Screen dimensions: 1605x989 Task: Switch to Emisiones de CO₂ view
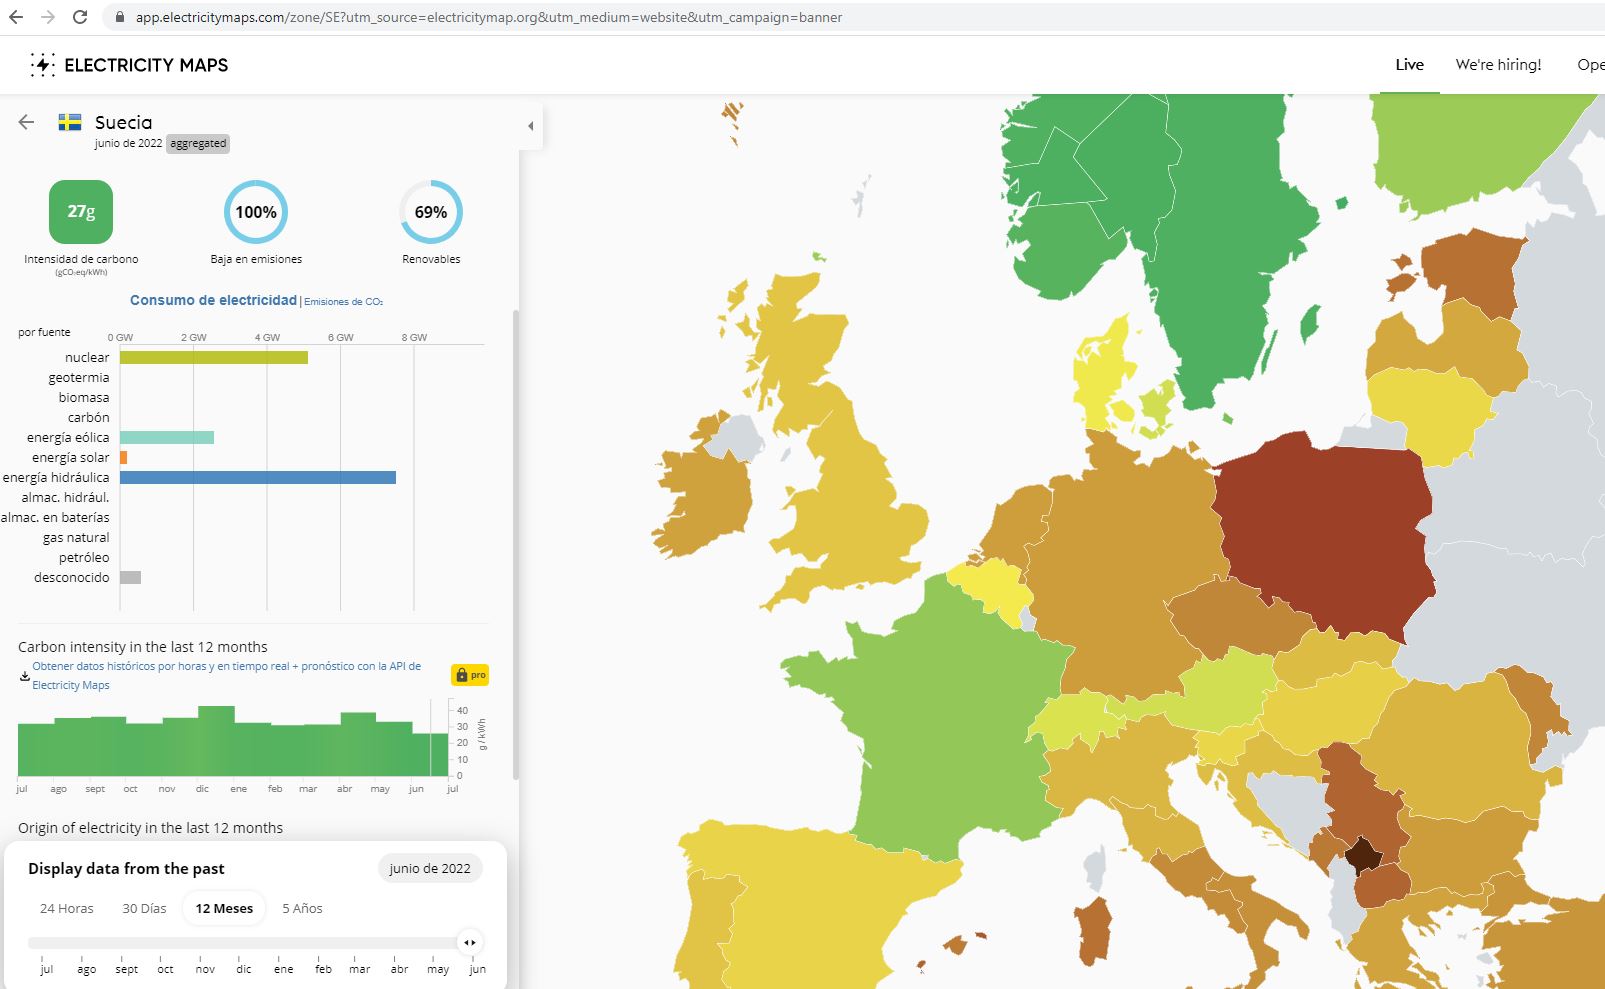[343, 302]
